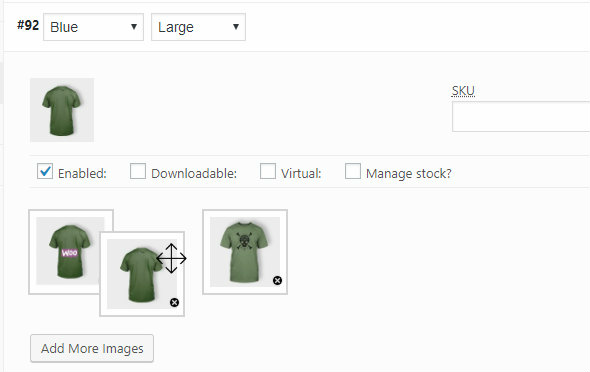This screenshot has width=590, height=372.
Task: Enable the Manage stock checkbox
Action: [x=353, y=171]
